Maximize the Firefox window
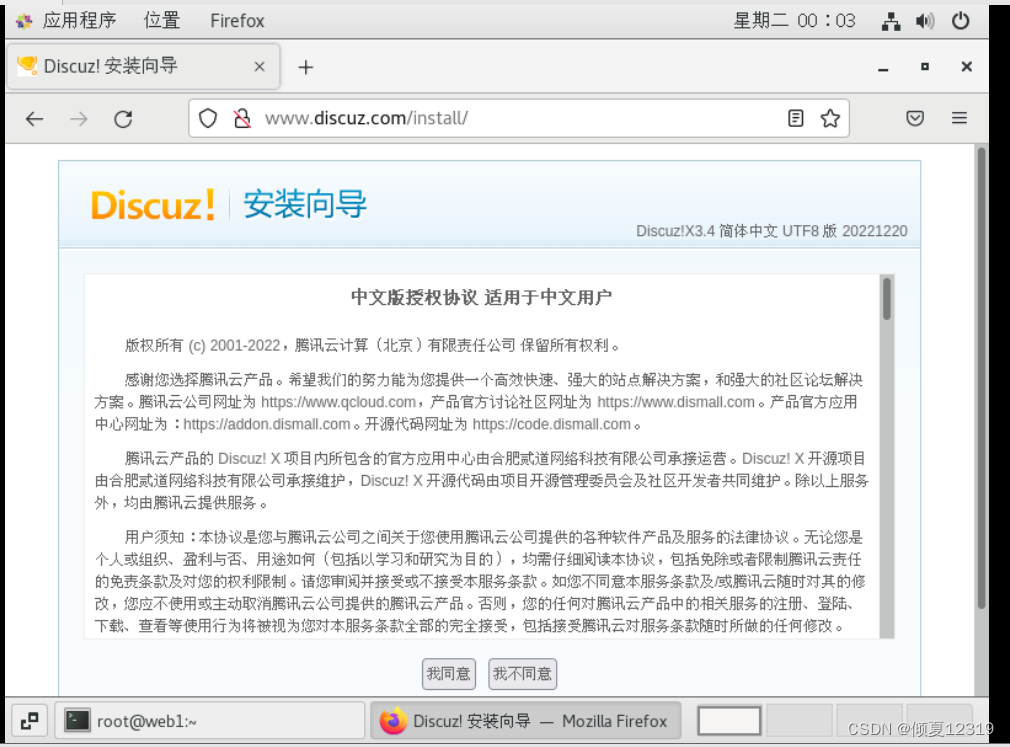Image resolution: width=1010 pixels, height=747 pixels. [925, 66]
